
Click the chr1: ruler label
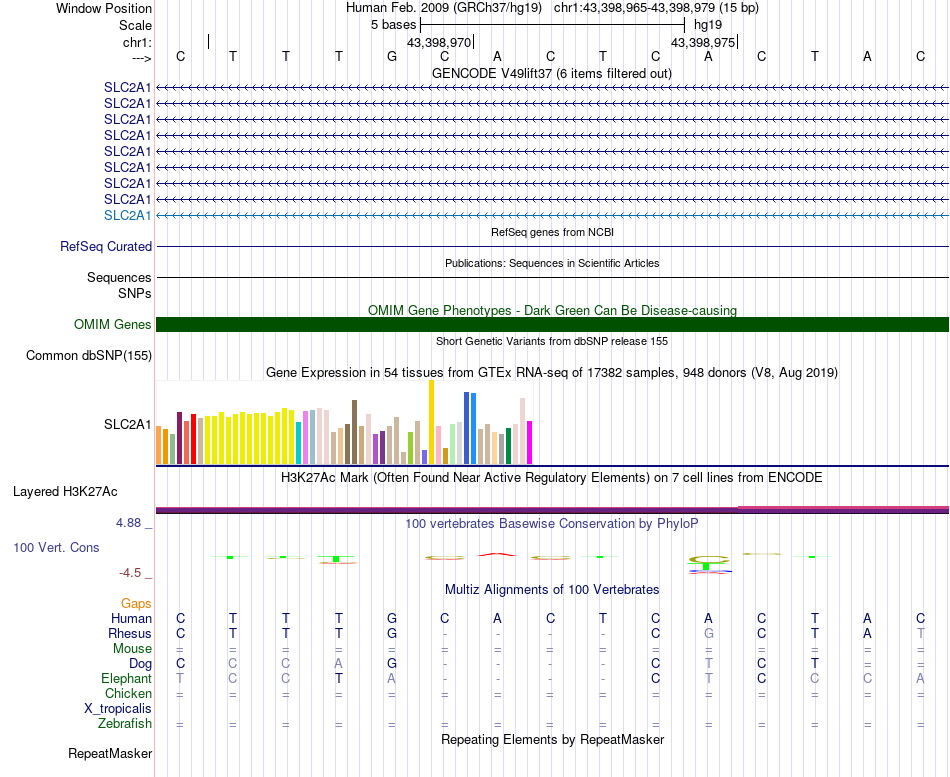pyautogui.click(x=137, y=42)
